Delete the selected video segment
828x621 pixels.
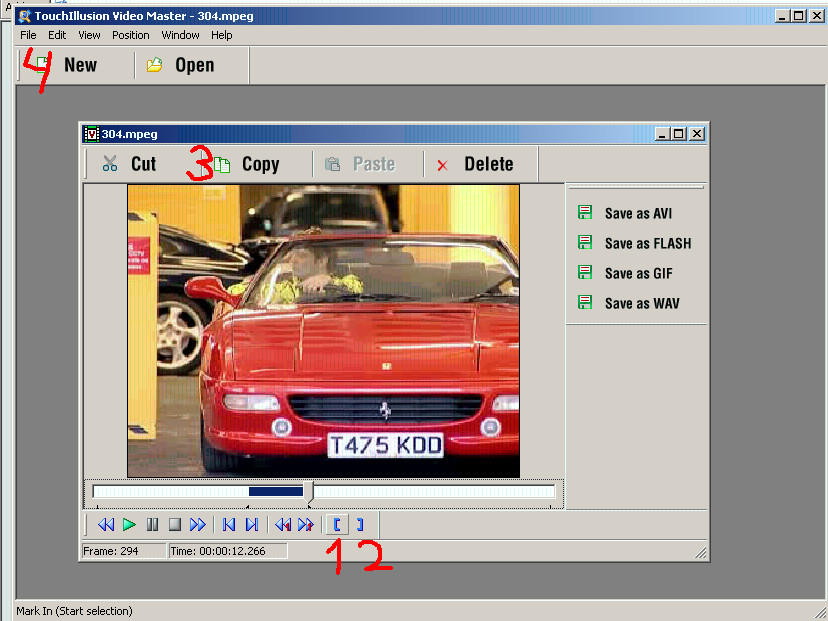click(475, 164)
